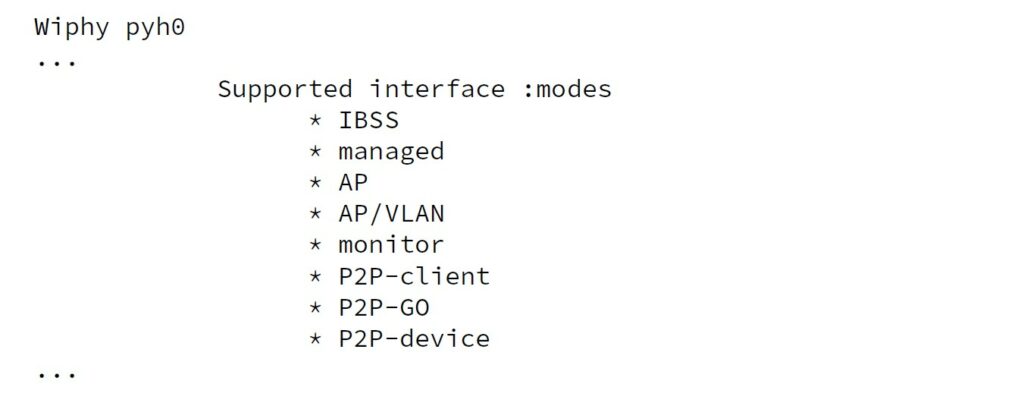Click the 'P2P-GO' mode entry
This screenshot has height=406, width=1024.
384,307
